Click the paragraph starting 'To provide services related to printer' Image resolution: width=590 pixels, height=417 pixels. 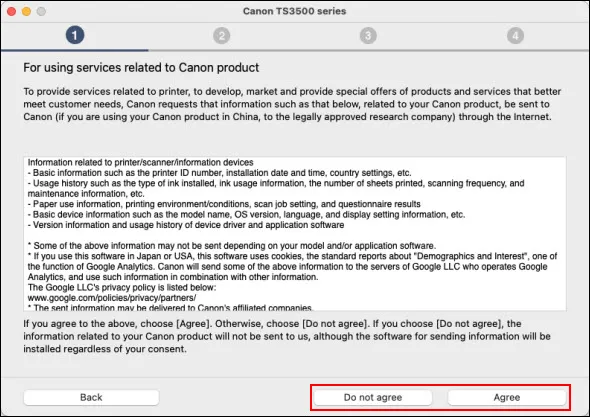click(292, 104)
